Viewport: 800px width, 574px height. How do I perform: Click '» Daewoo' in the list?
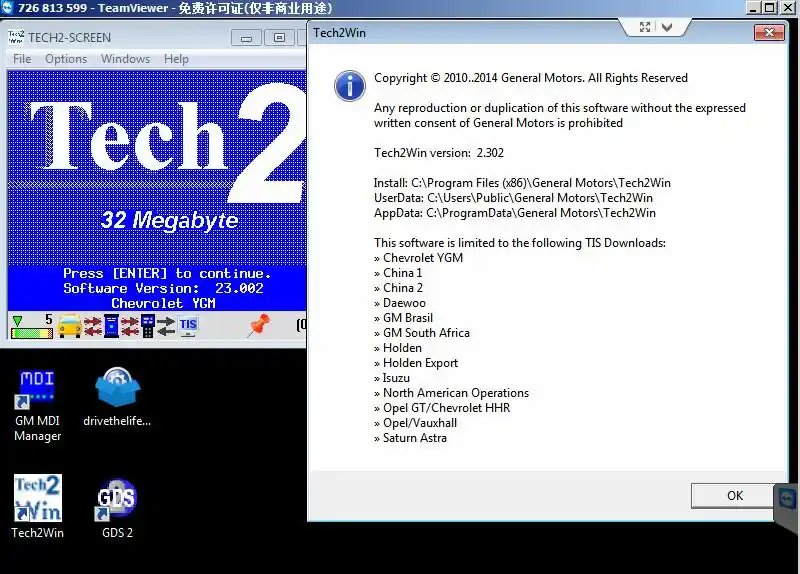400,303
